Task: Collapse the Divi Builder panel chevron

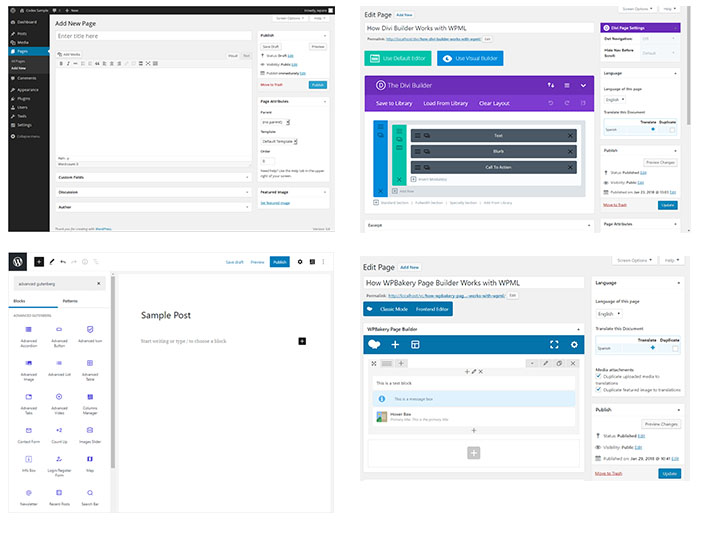Action: point(583,85)
